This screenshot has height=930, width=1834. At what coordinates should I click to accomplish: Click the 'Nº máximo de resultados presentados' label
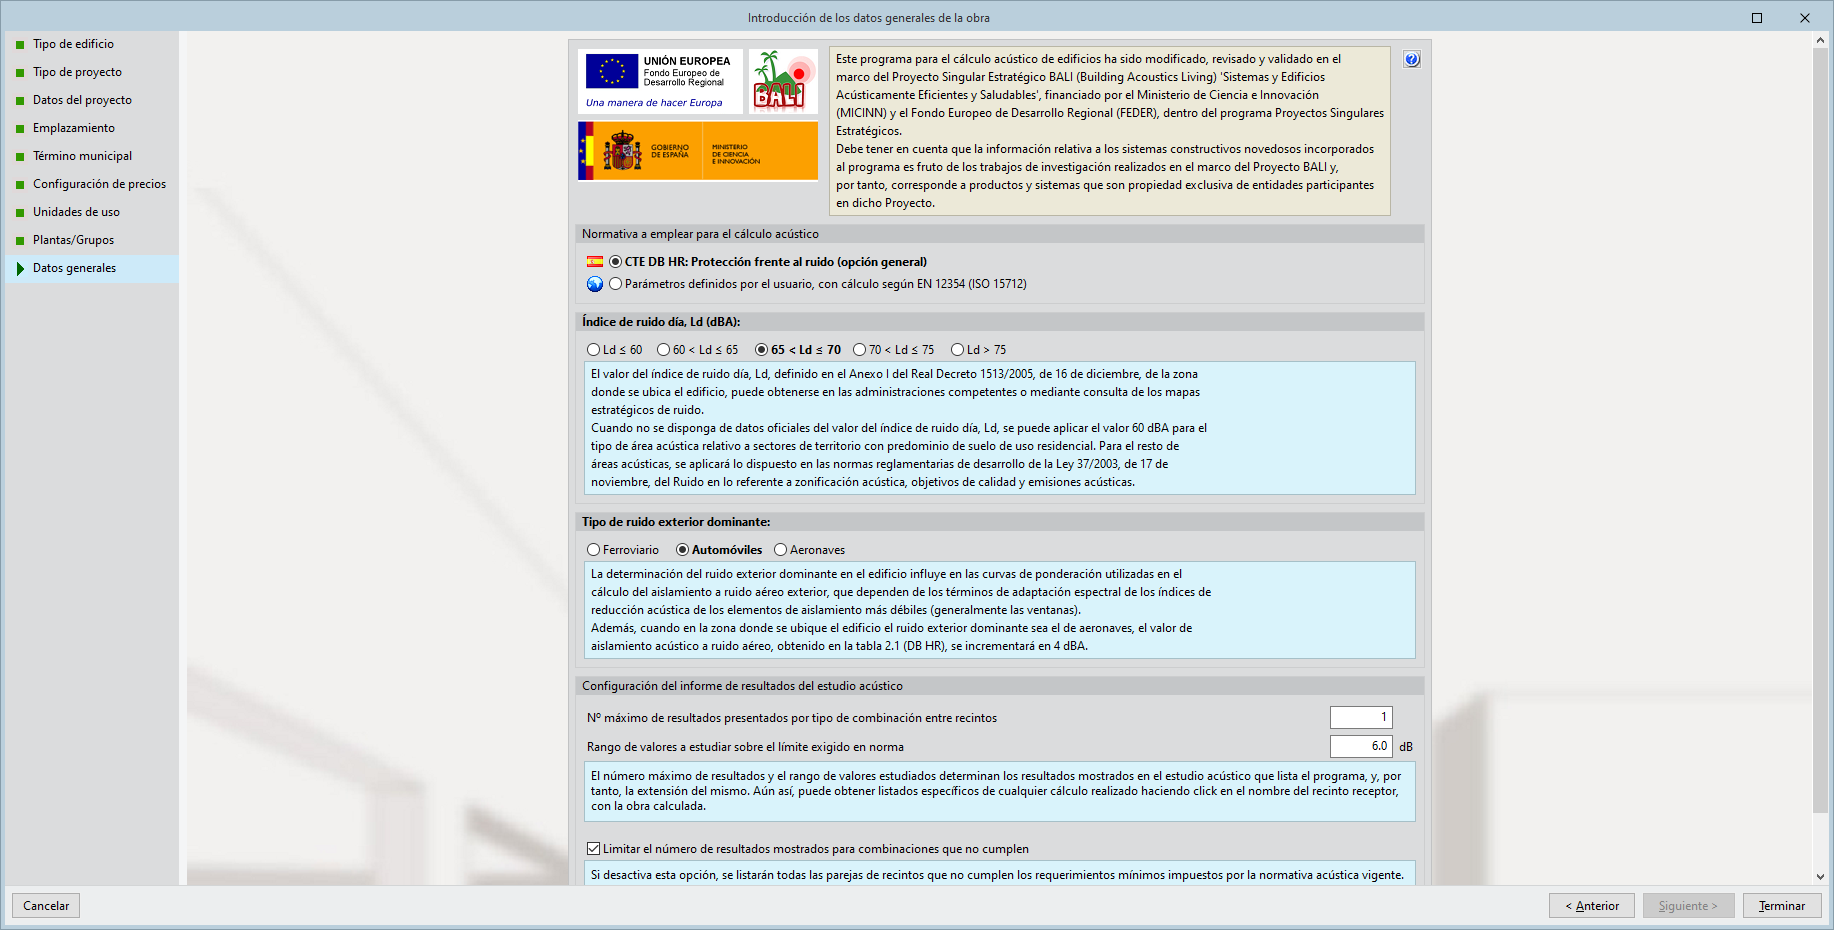(792, 718)
